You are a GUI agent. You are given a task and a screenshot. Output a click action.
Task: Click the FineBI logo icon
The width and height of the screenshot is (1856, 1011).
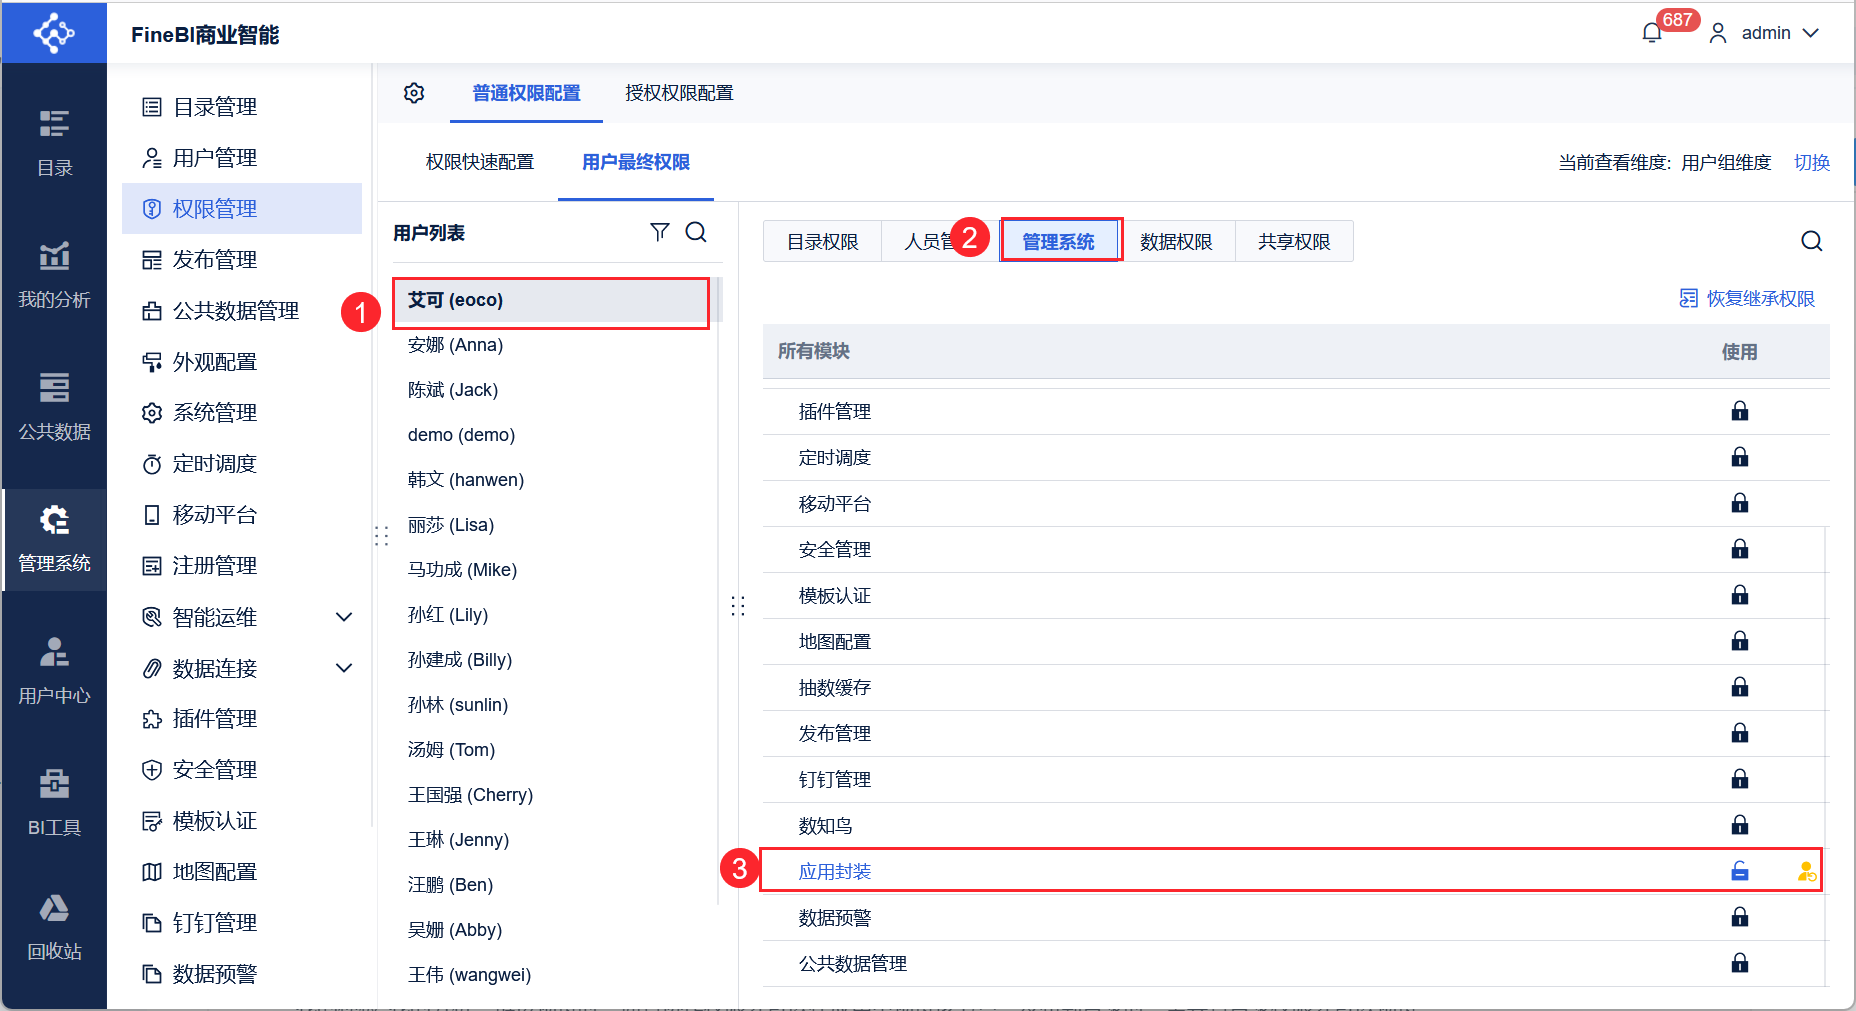pyautogui.click(x=54, y=33)
